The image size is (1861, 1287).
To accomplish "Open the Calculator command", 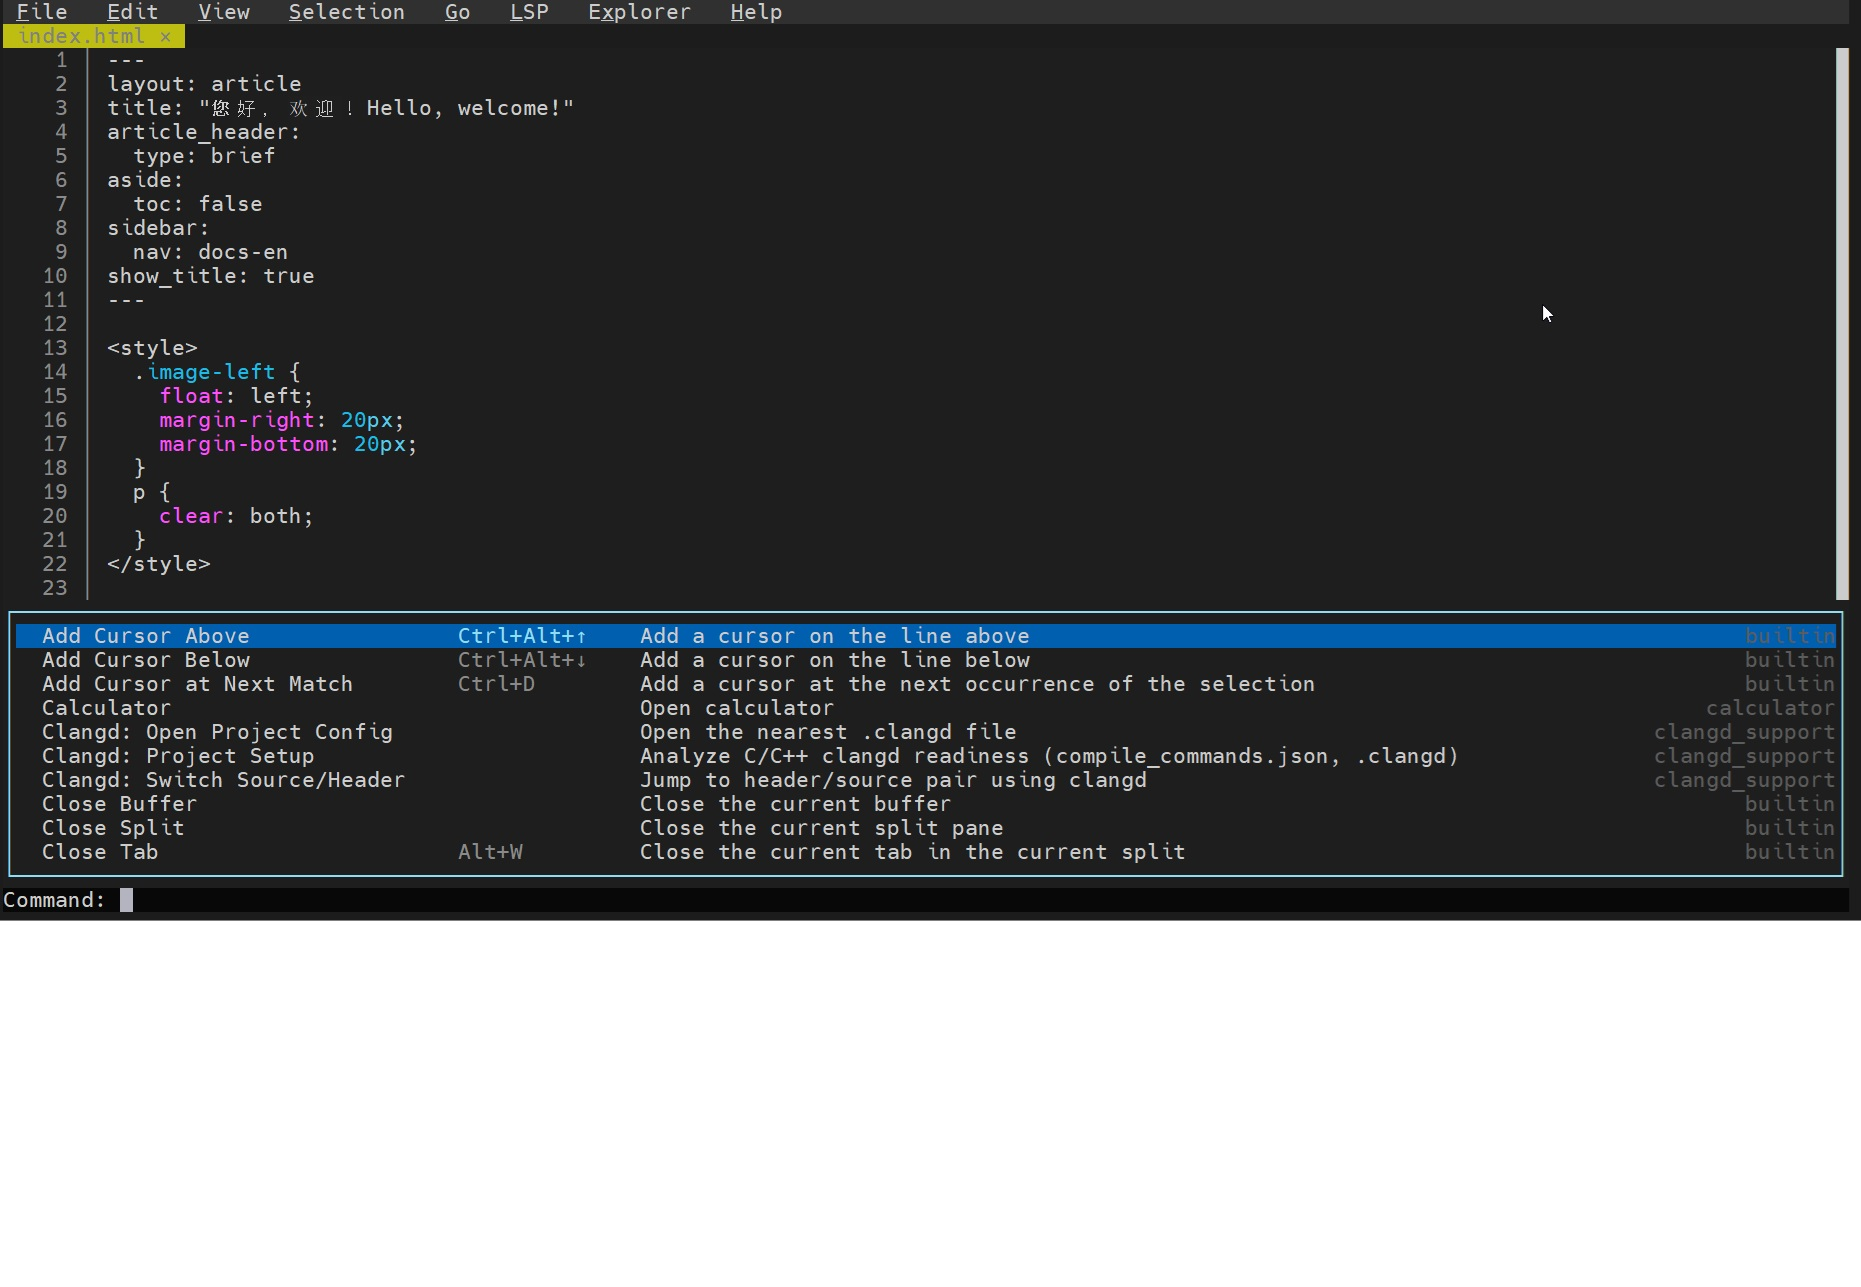I will pos(106,708).
